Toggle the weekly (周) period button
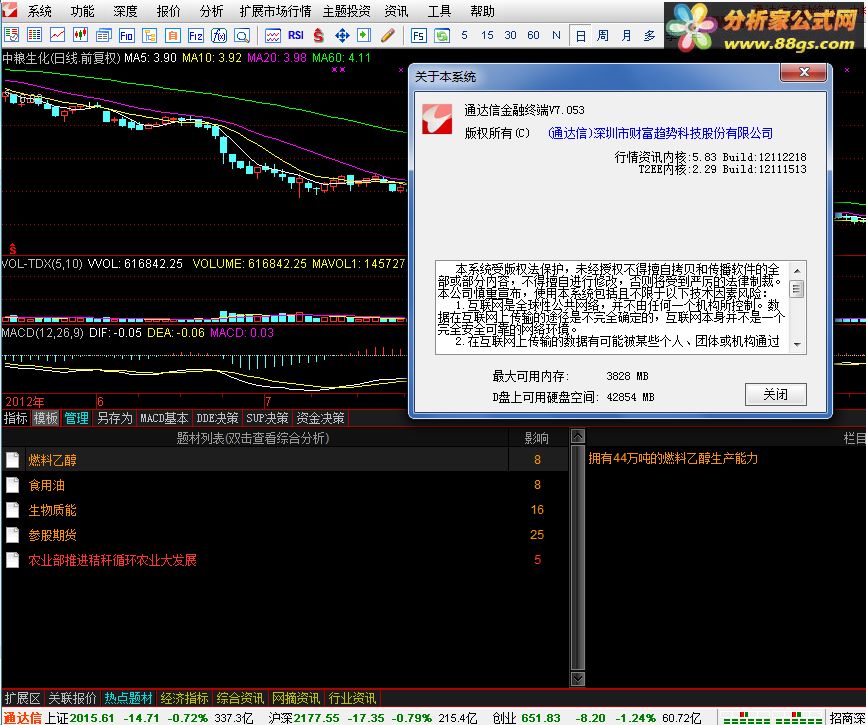 click(x=603, y=35)
